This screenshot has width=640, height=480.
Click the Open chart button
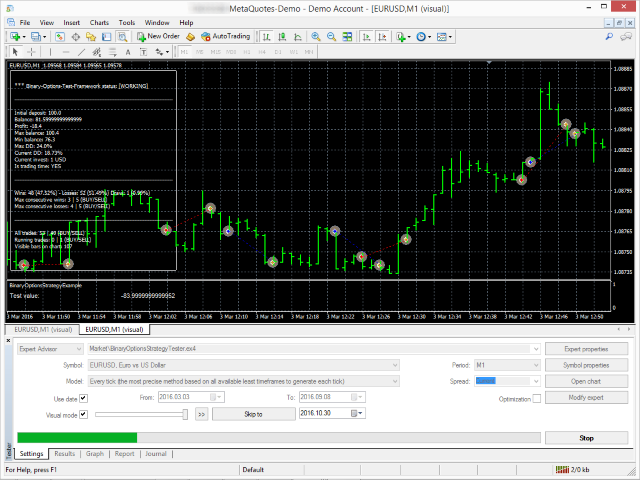586,381
